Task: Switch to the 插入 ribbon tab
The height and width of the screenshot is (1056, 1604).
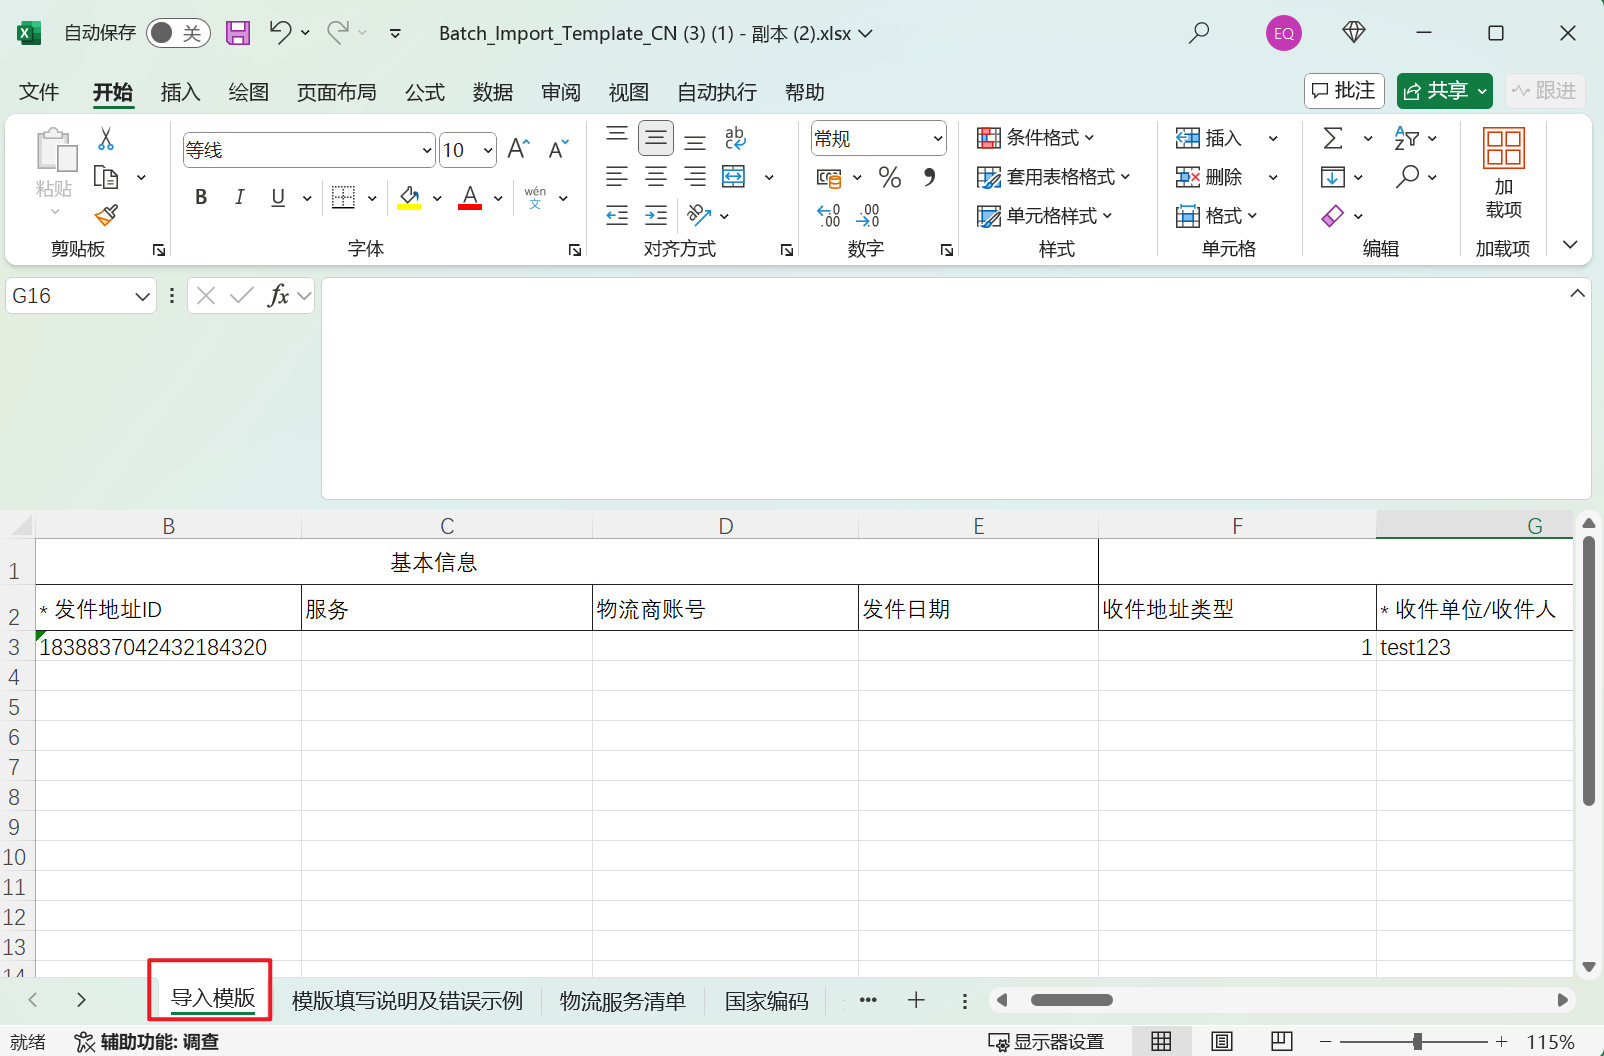Action: (181, 92)
